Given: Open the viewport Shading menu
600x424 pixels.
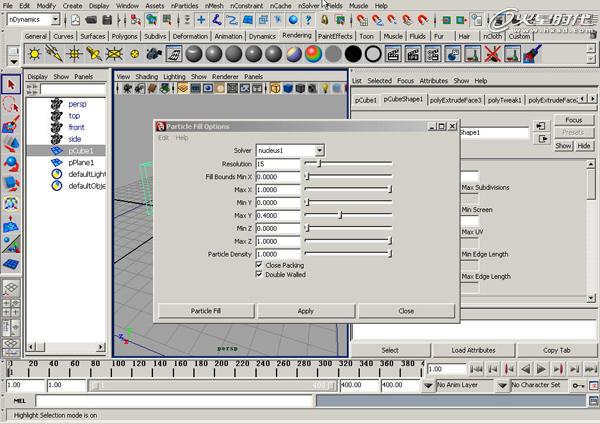Looking at the screenshot, I should (146, 77).
